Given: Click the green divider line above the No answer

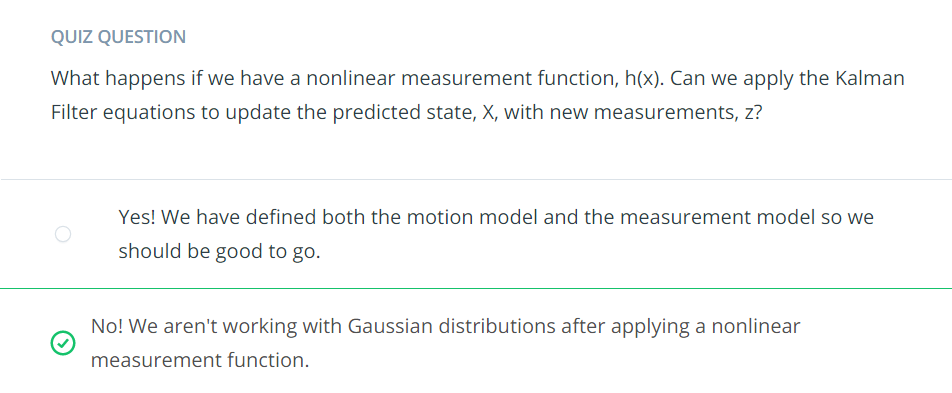Looking at the screenshot, I should (x=476, y=289).
